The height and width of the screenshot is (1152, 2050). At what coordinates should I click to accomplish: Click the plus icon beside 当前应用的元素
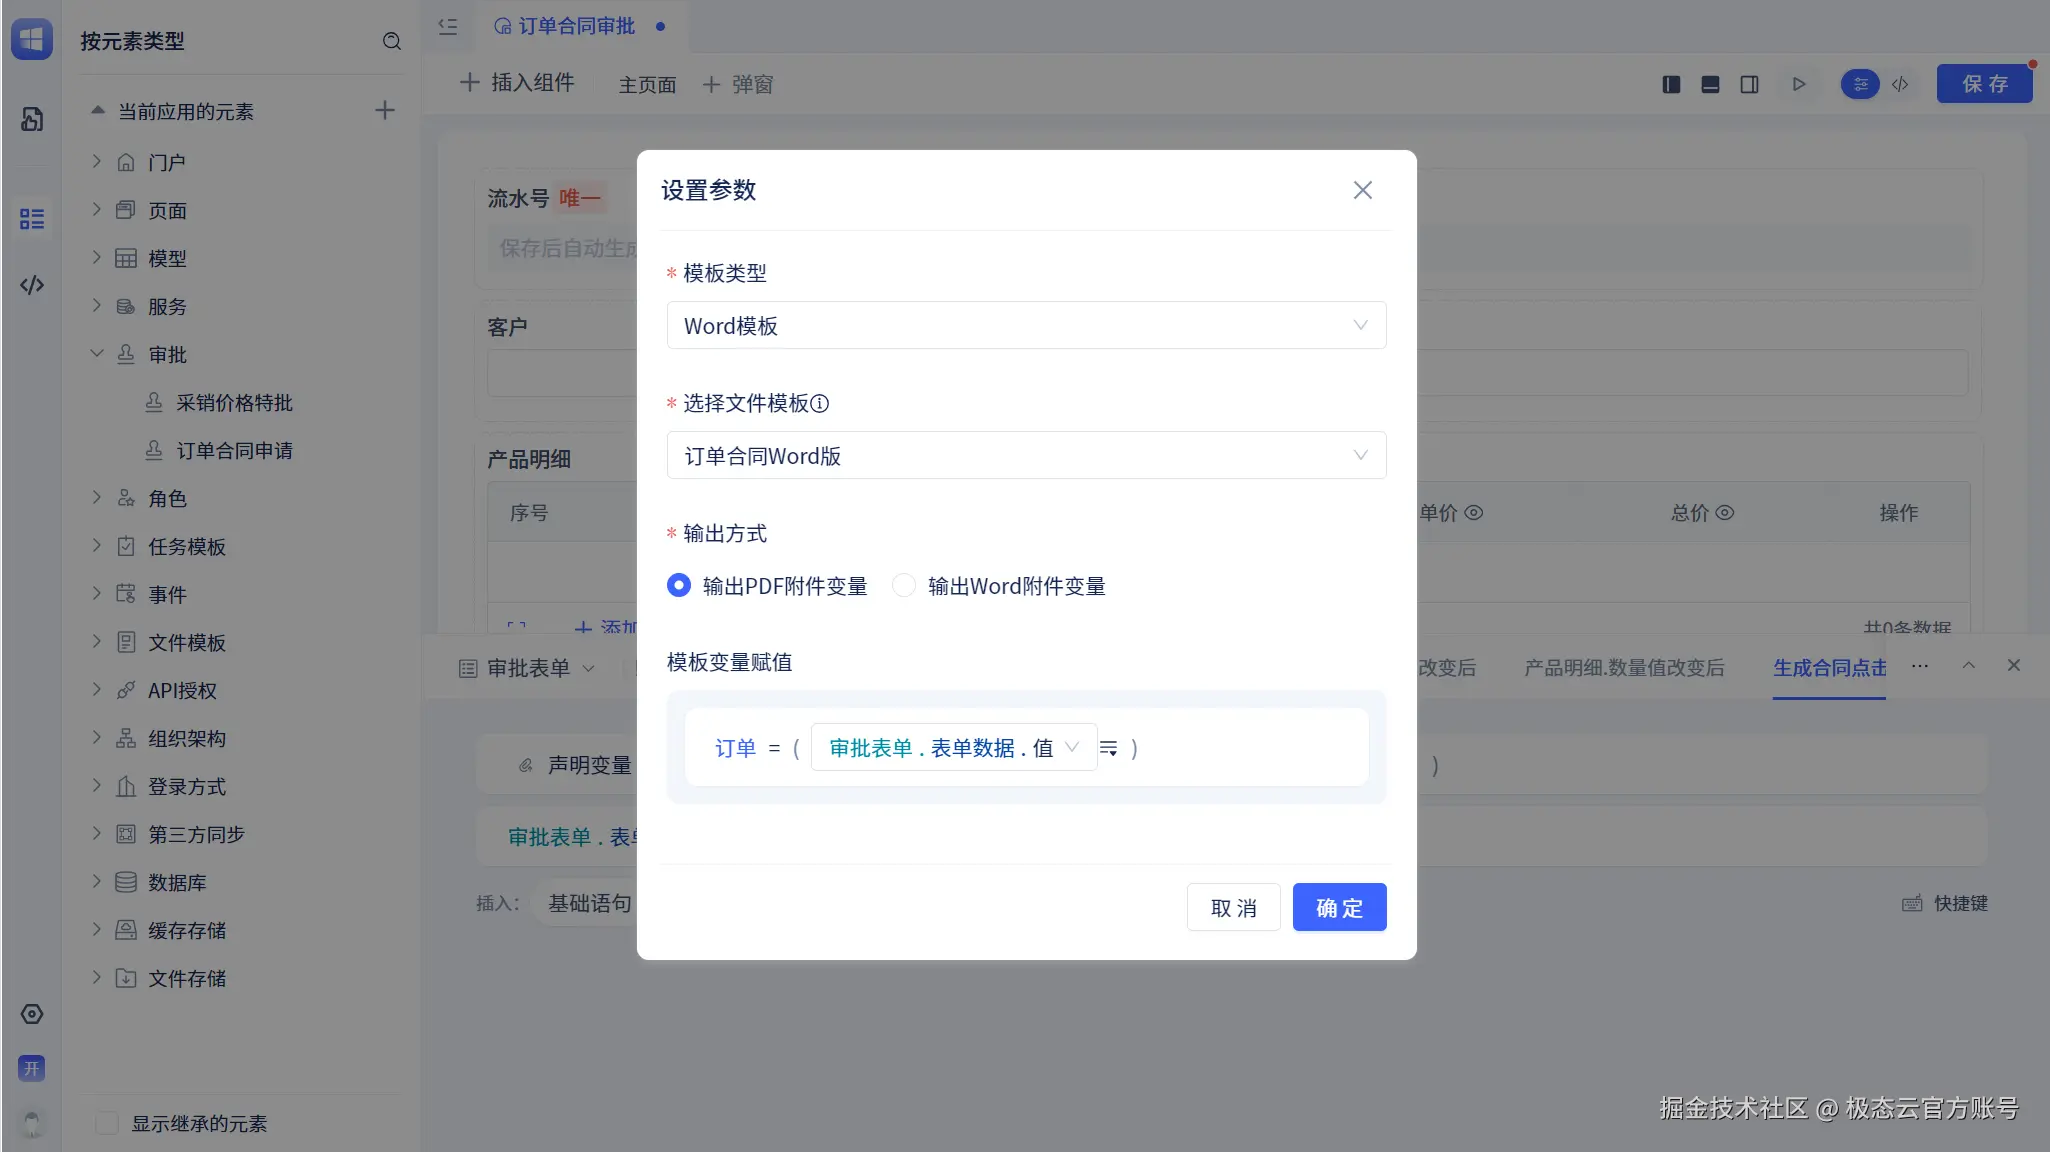[x=385, y=110]
